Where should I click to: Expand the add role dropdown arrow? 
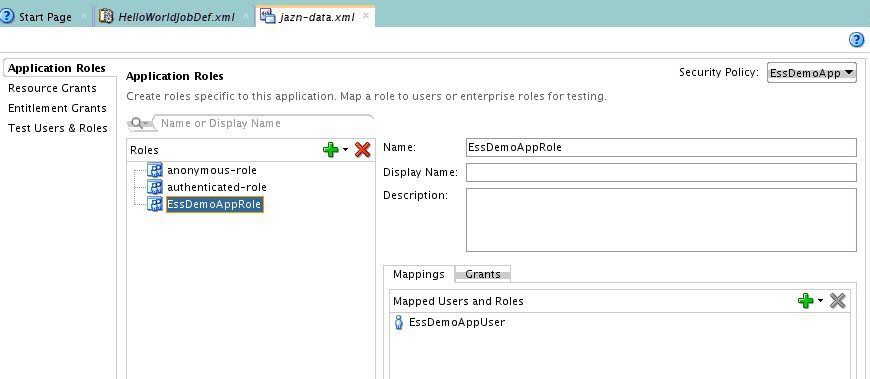click(346, 150)
